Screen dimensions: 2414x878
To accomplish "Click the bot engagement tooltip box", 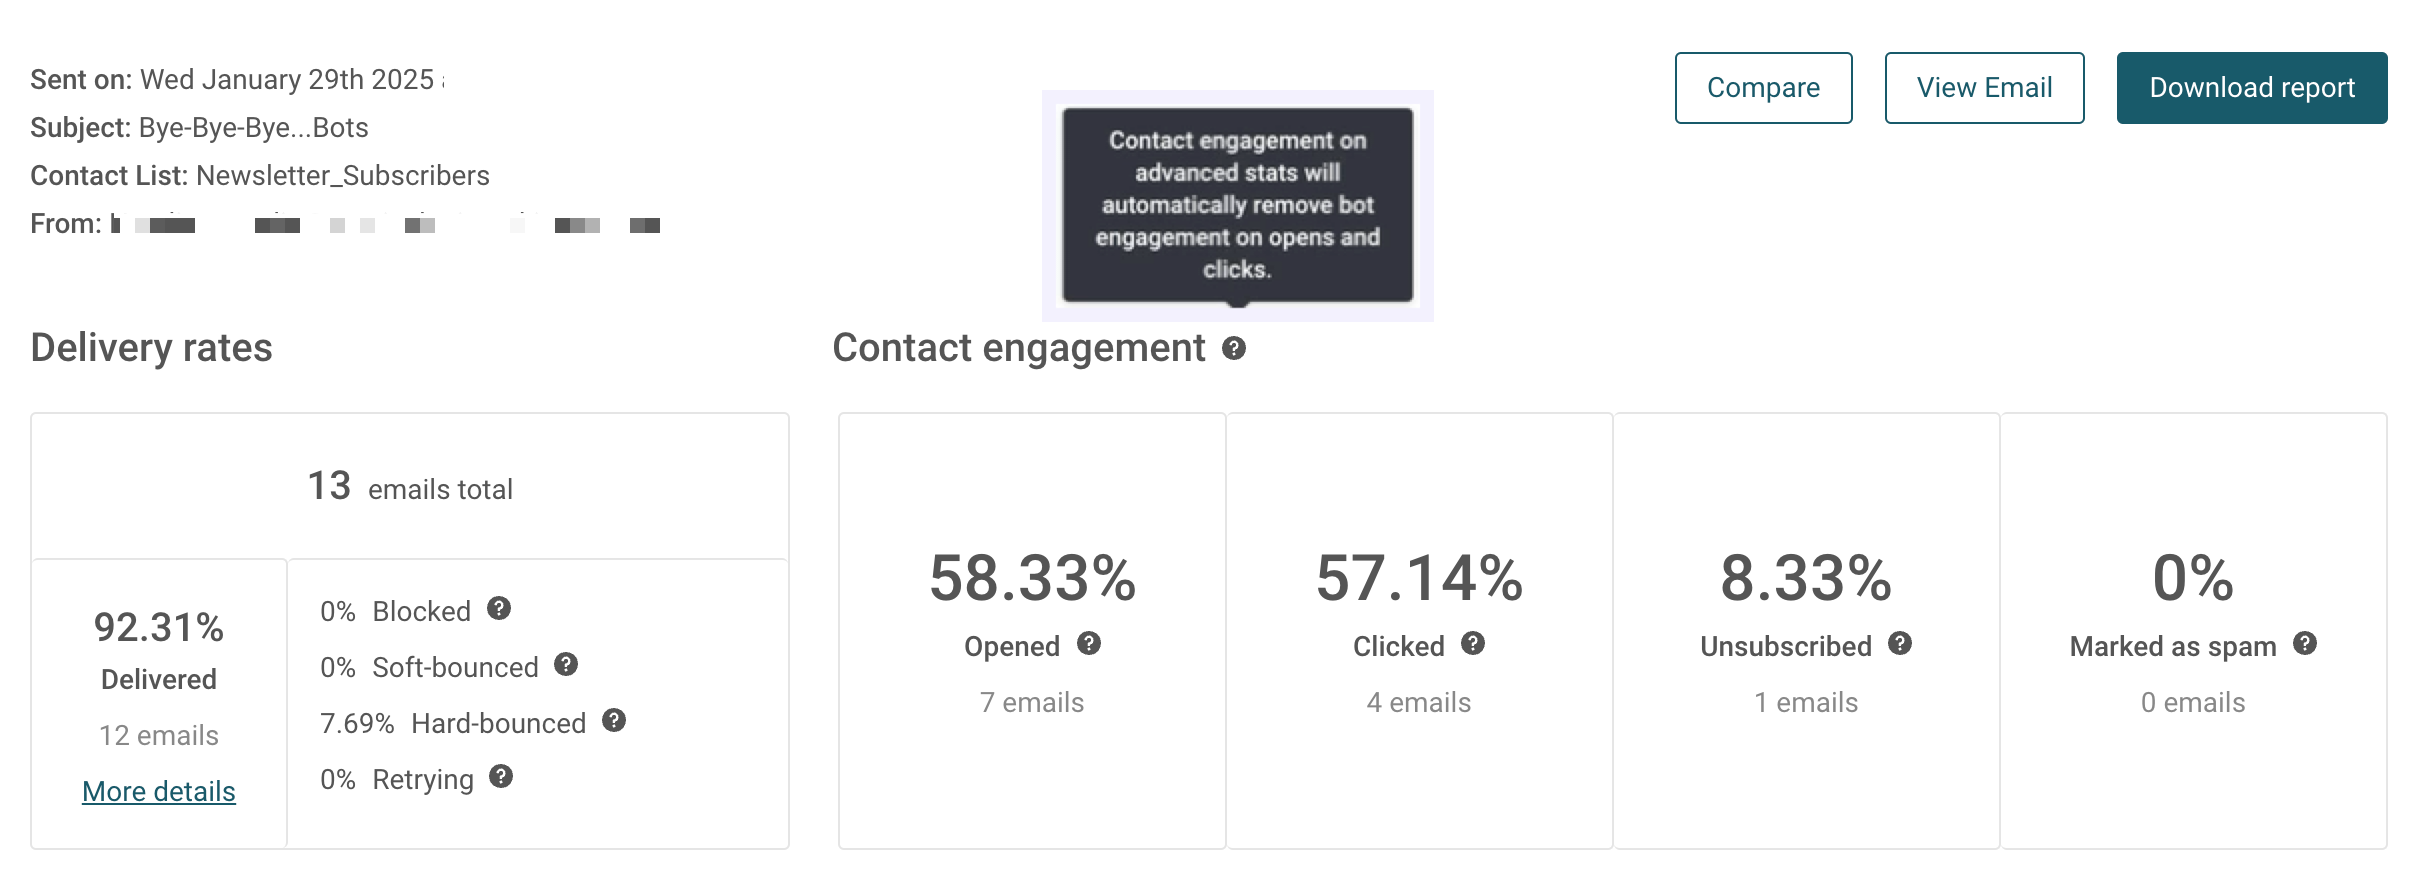I will [x=1238, y=205].
